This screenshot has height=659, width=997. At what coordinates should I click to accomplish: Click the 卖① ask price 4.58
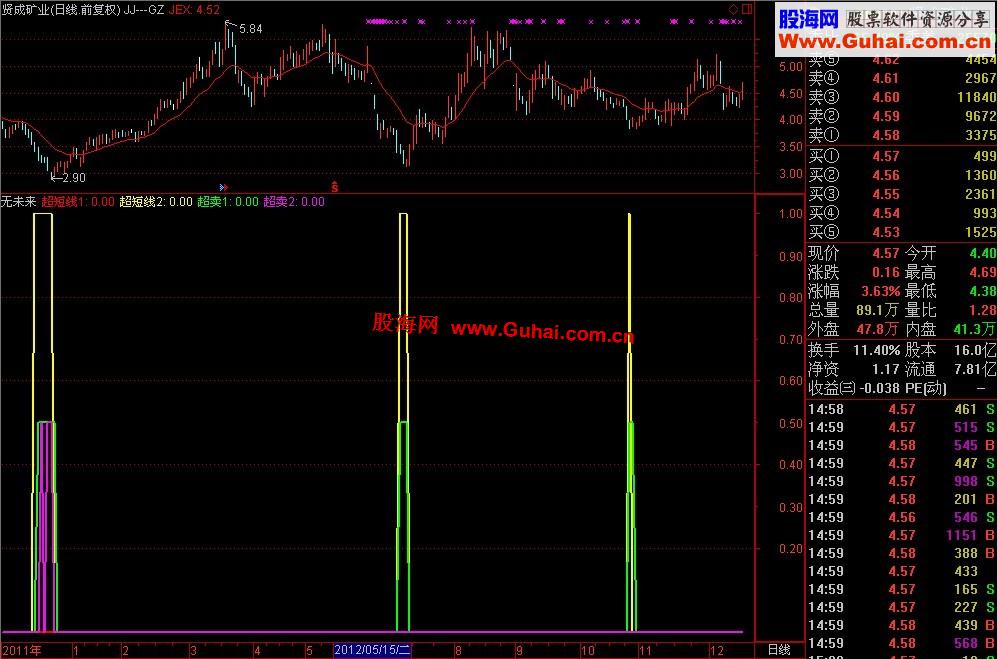tap(887, 135)
